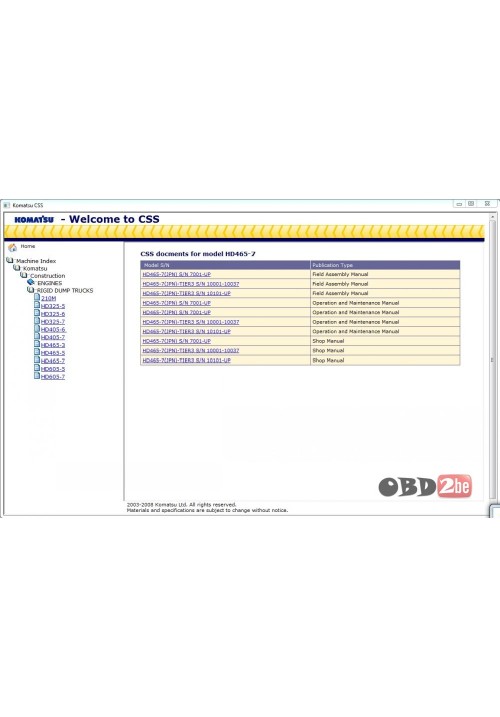Select the Machine Index tree label

[36, 261]
